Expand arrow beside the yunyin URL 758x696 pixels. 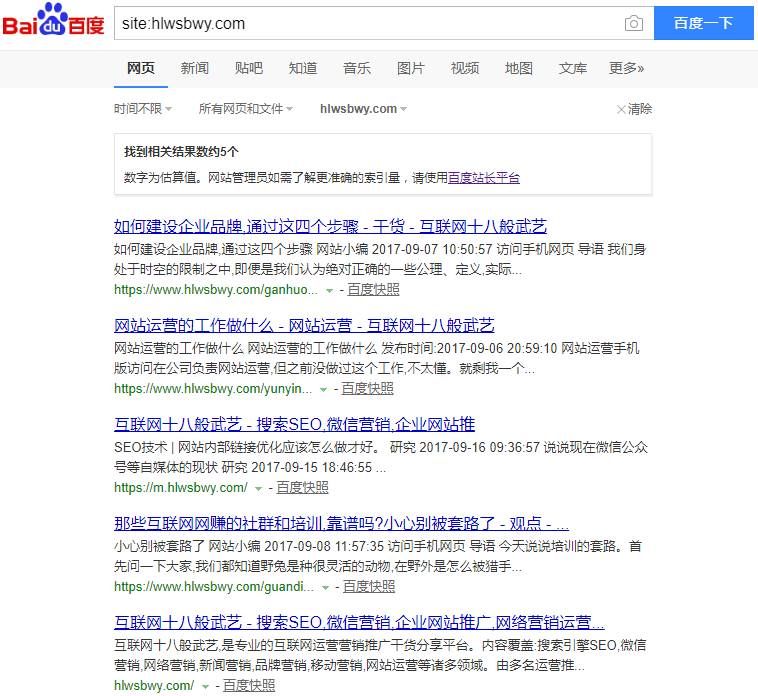(323, 390)
